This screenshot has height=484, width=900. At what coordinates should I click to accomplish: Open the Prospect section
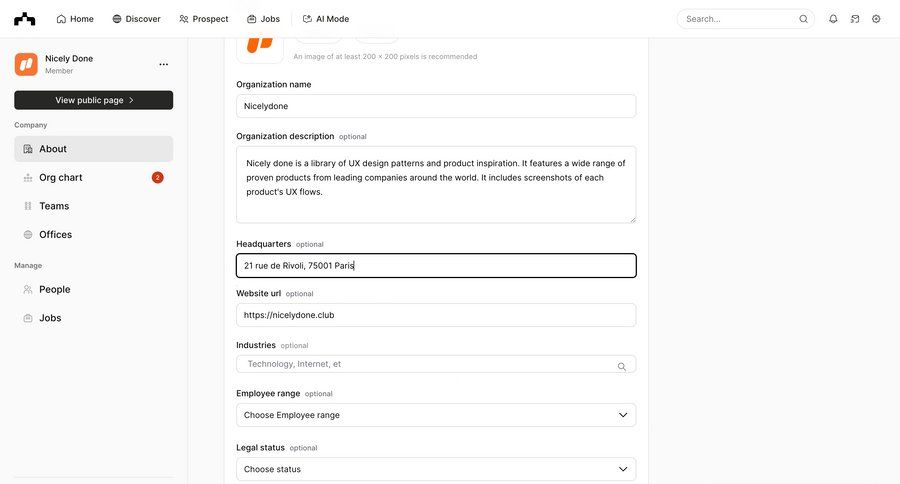pos(204,19)
